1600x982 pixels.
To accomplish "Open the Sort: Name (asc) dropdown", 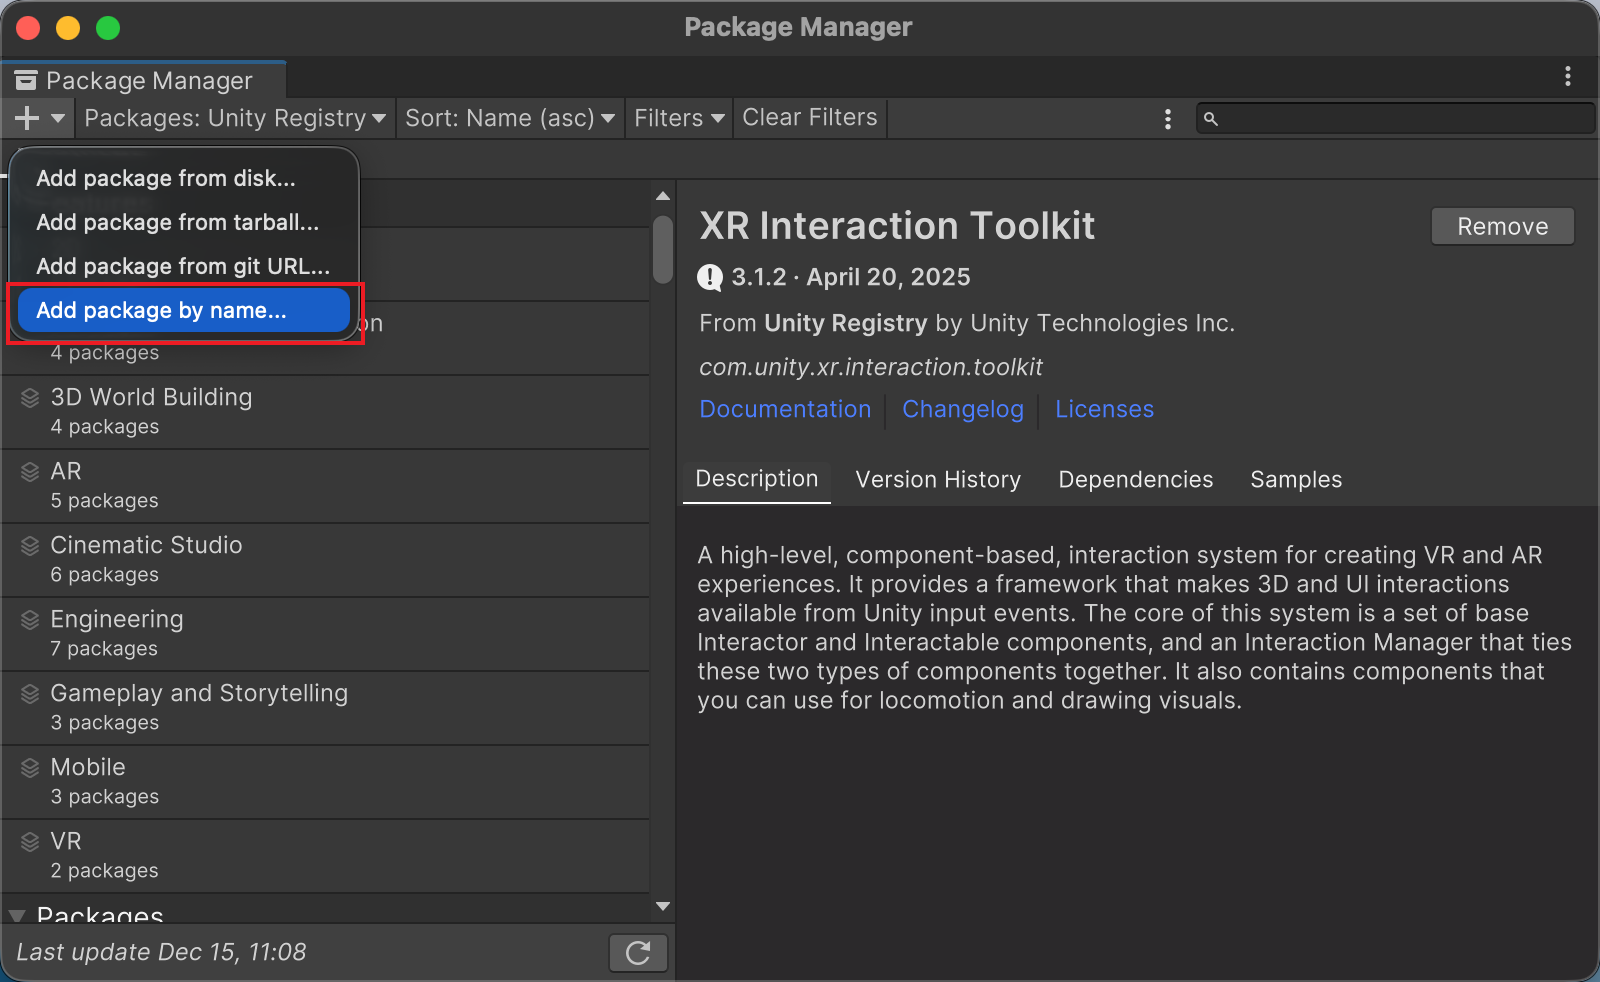I will point(509,118).
